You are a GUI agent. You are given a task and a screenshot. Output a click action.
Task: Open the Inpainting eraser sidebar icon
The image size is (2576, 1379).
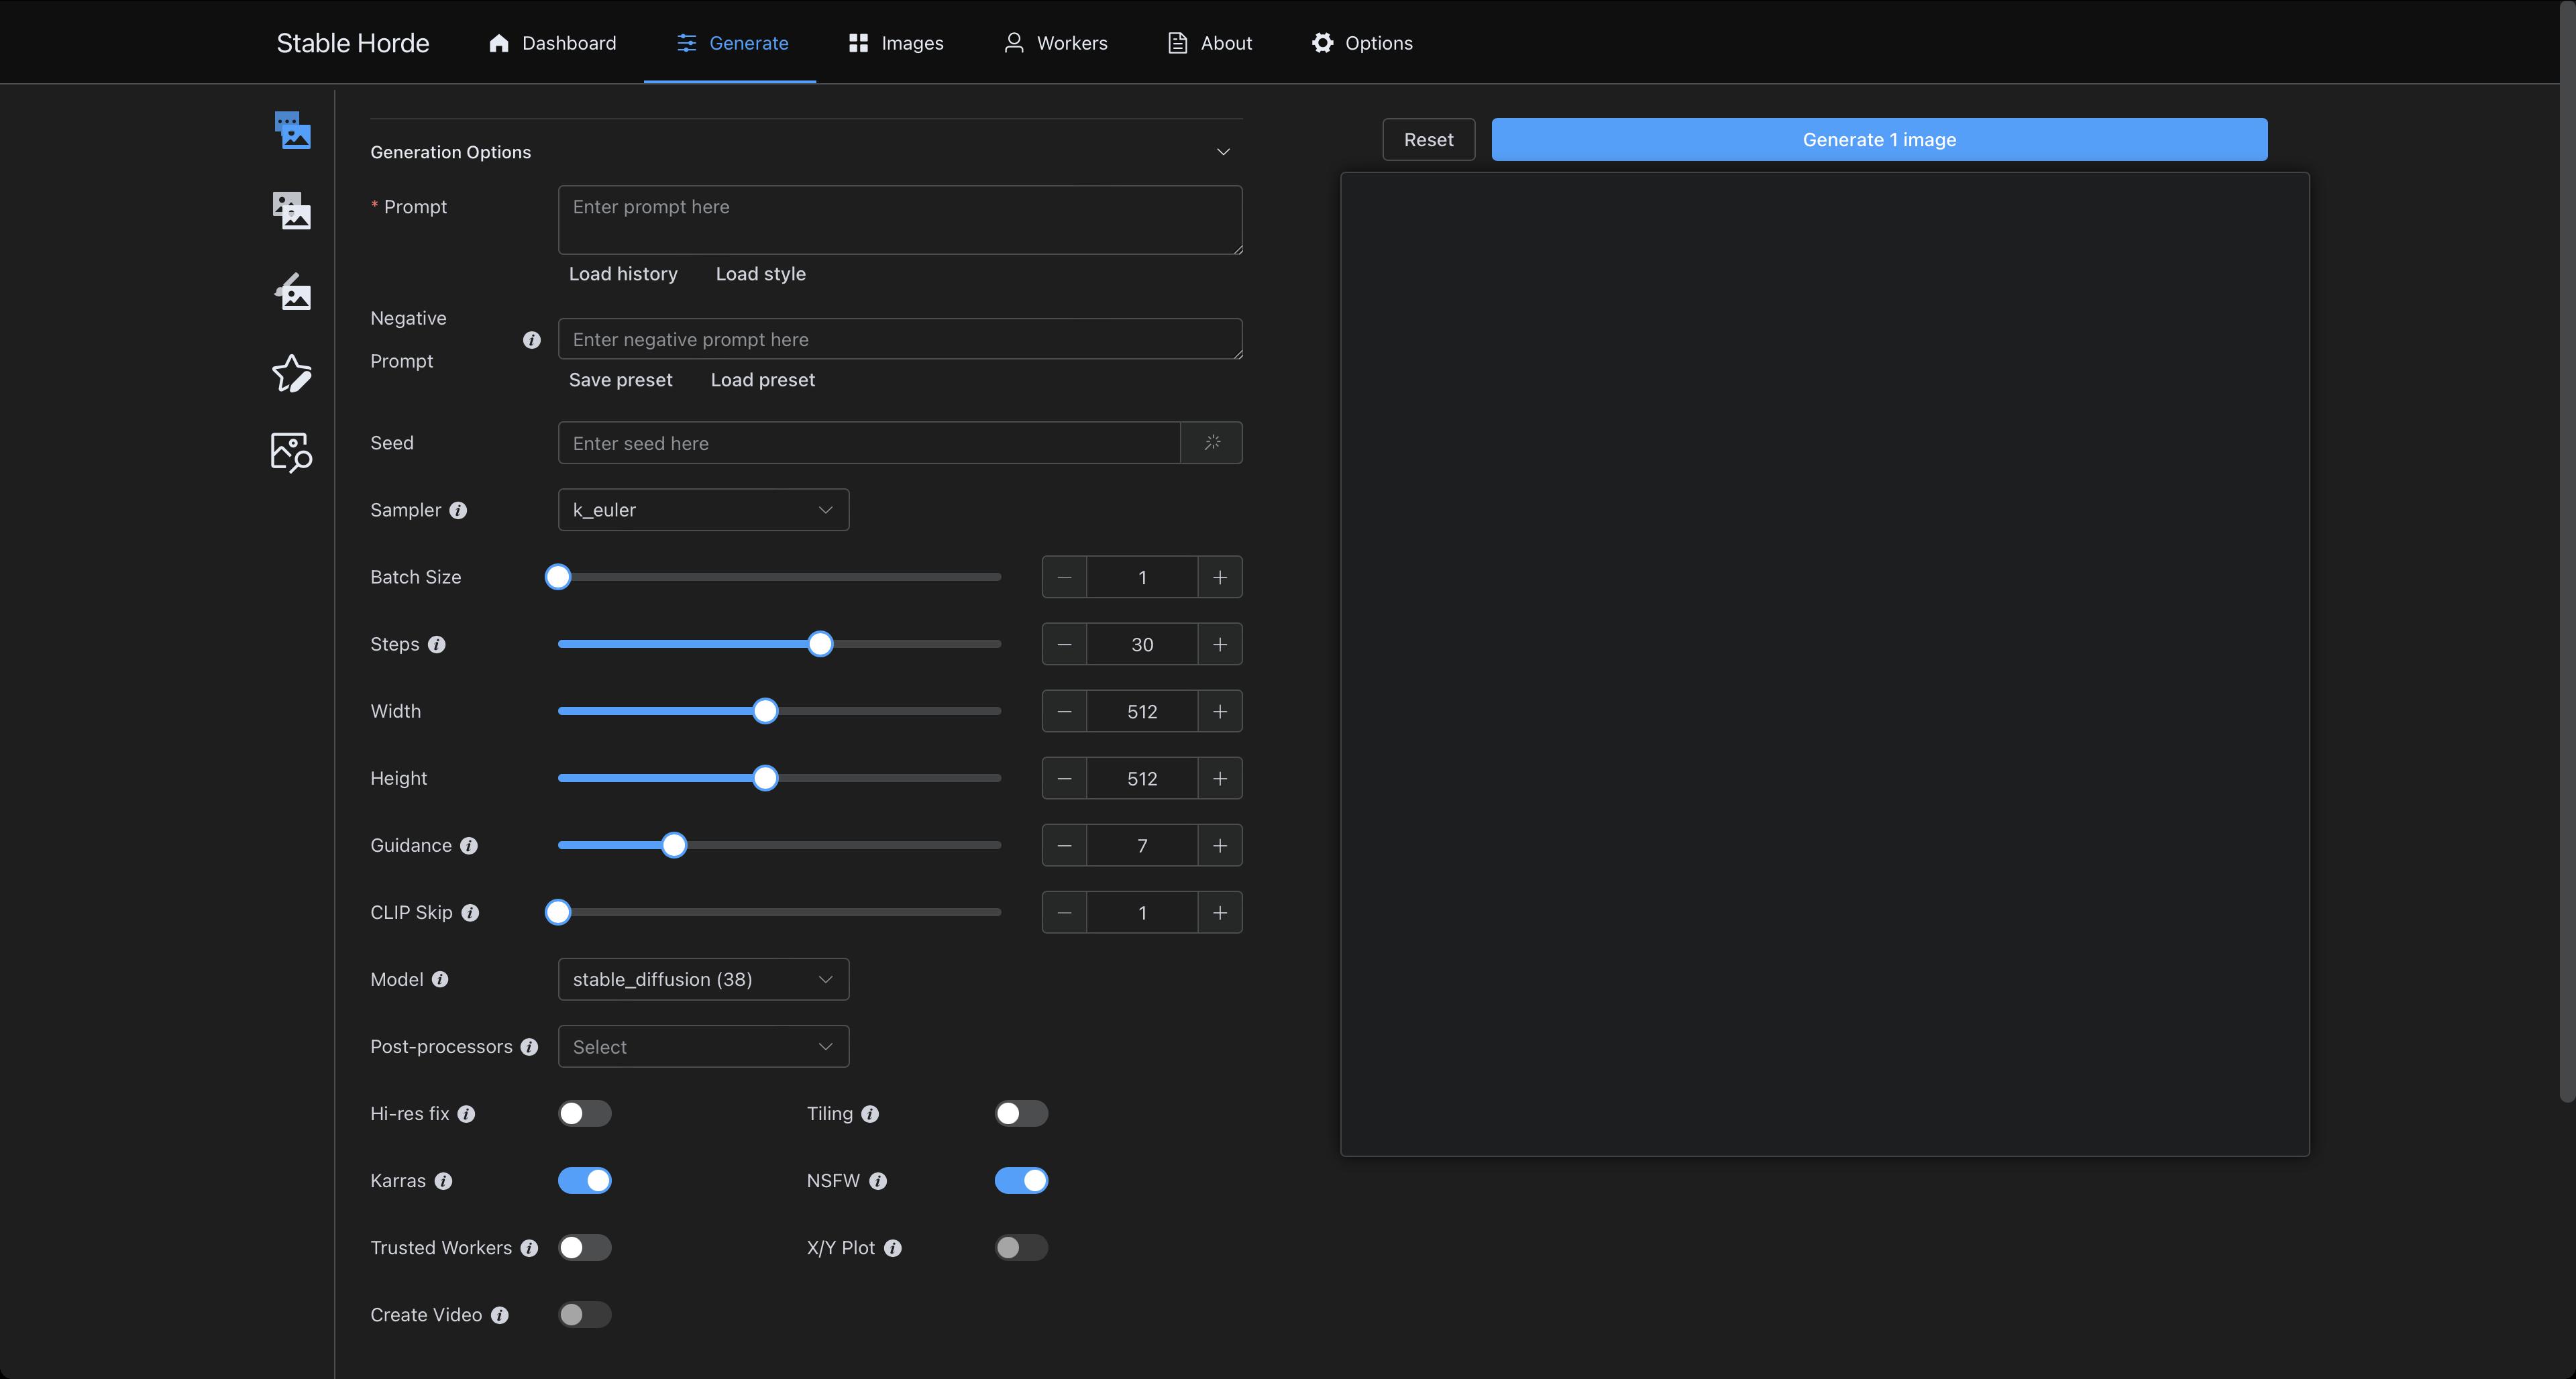292,292
